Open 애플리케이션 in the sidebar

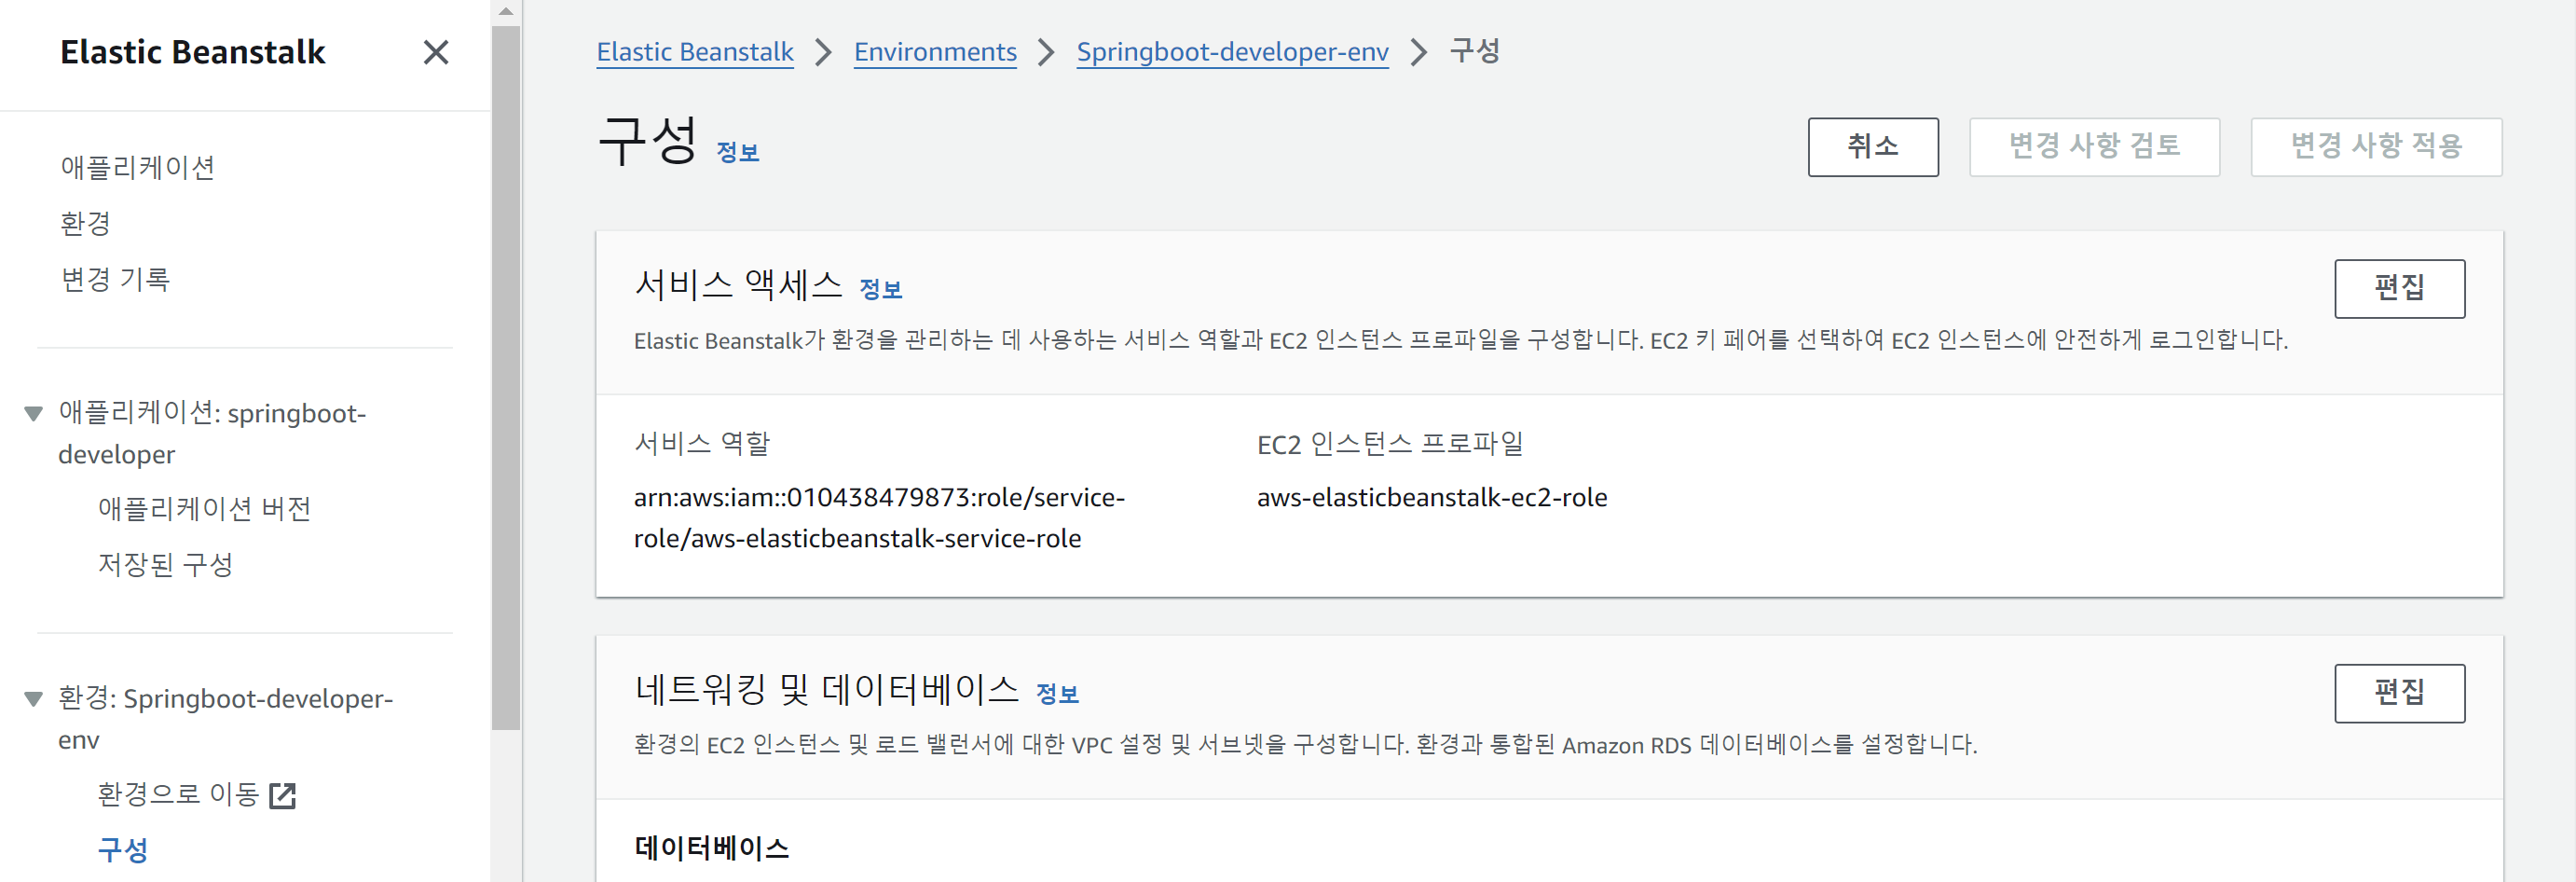(x=138, y=167)
